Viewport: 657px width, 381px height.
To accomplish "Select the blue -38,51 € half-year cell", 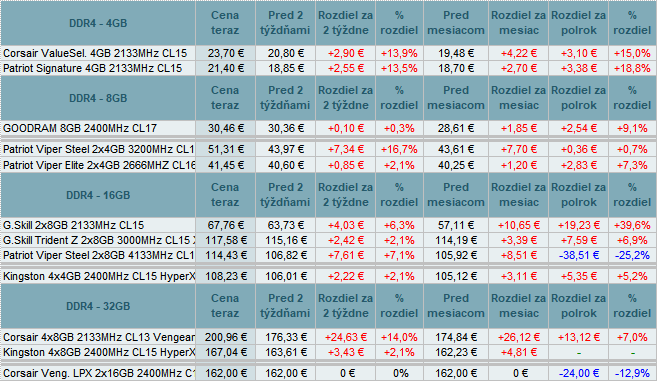I will pyautogui.click(x=578, y=255).
